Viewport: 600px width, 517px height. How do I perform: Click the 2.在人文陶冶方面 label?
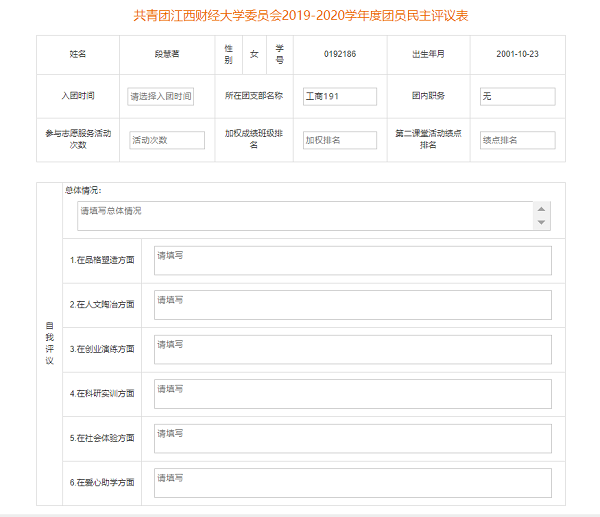point(102,305)
